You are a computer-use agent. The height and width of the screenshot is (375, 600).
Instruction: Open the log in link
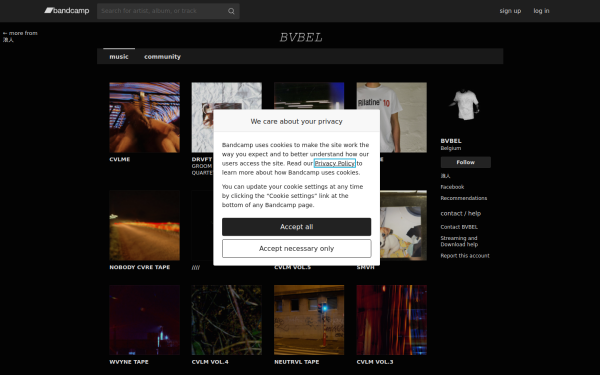click(x=541, y=11)
